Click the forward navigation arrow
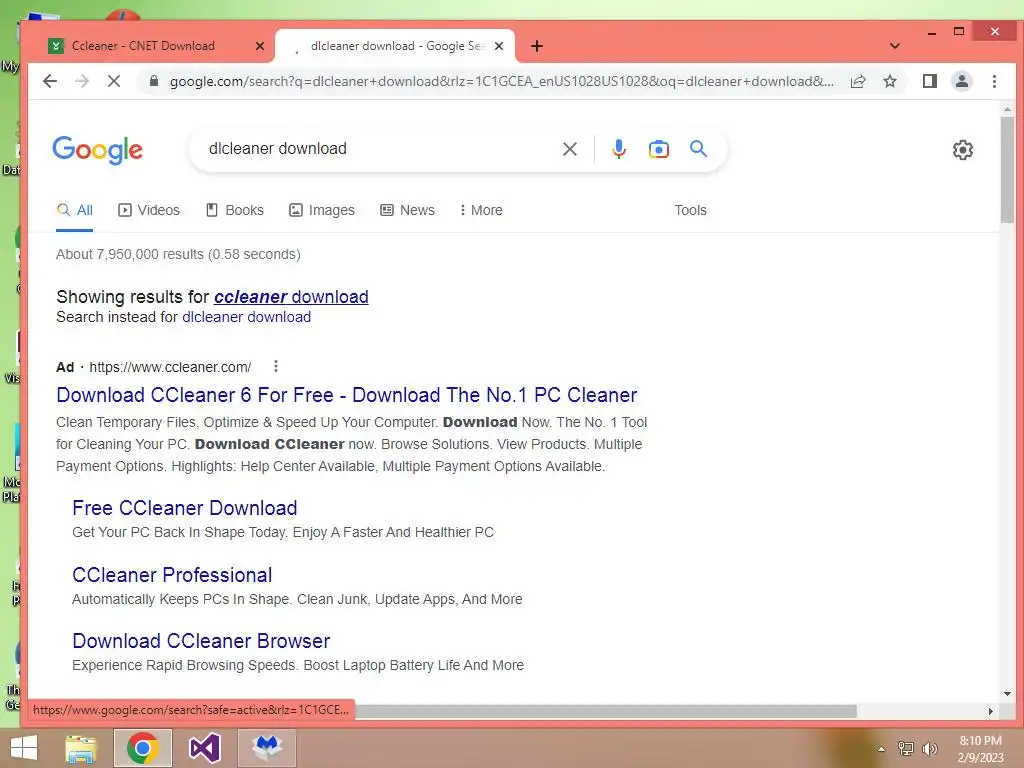The image size is (1024, 768). [x=82, y=81]
